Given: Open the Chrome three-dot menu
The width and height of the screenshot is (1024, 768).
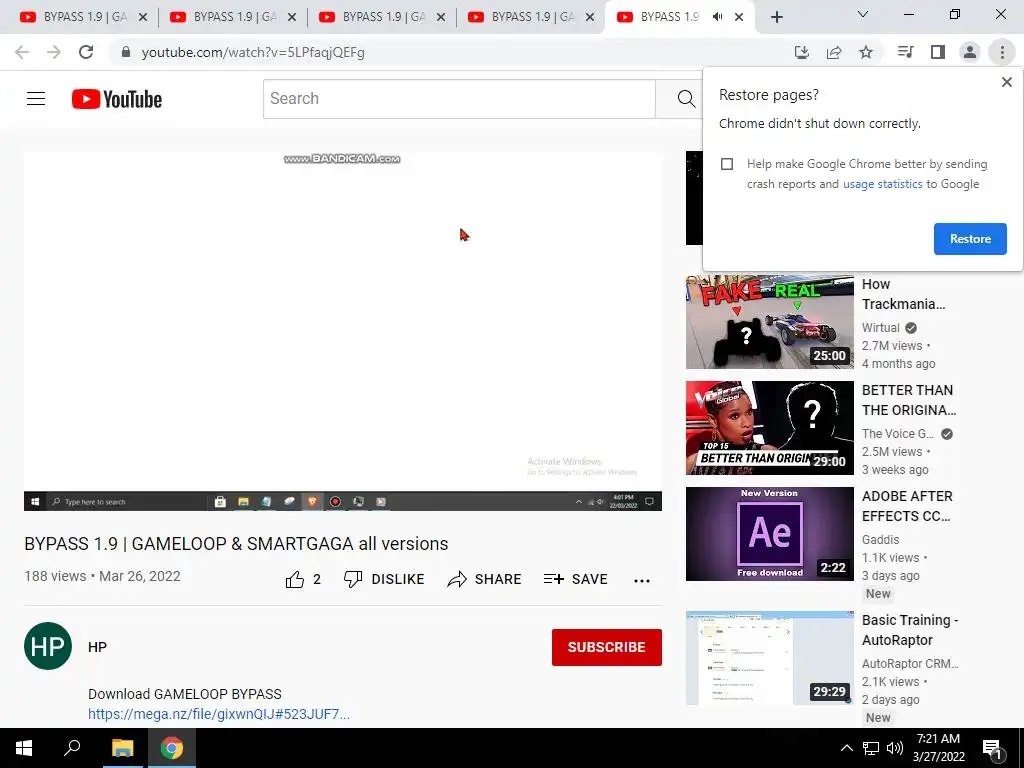Looking at the screenshot, I should tap(1002, 52).
